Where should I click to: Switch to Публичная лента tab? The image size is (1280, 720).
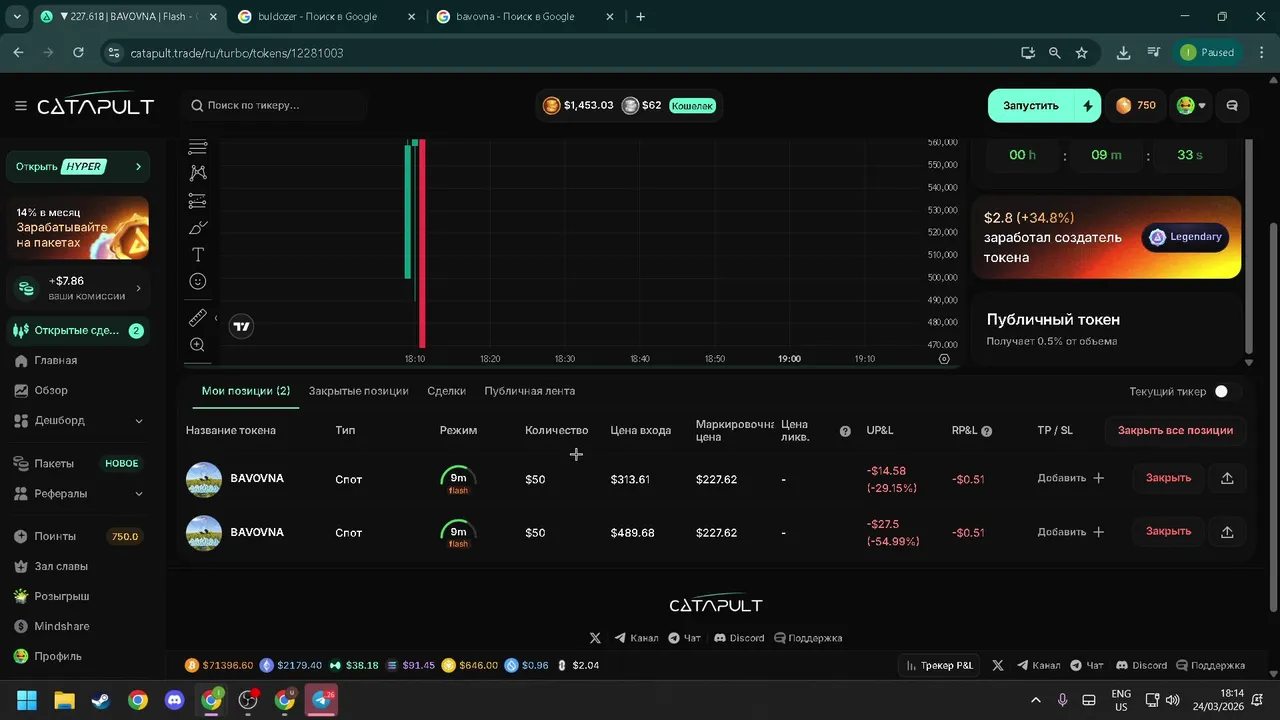pyautogui.click(x=529, y=391)
